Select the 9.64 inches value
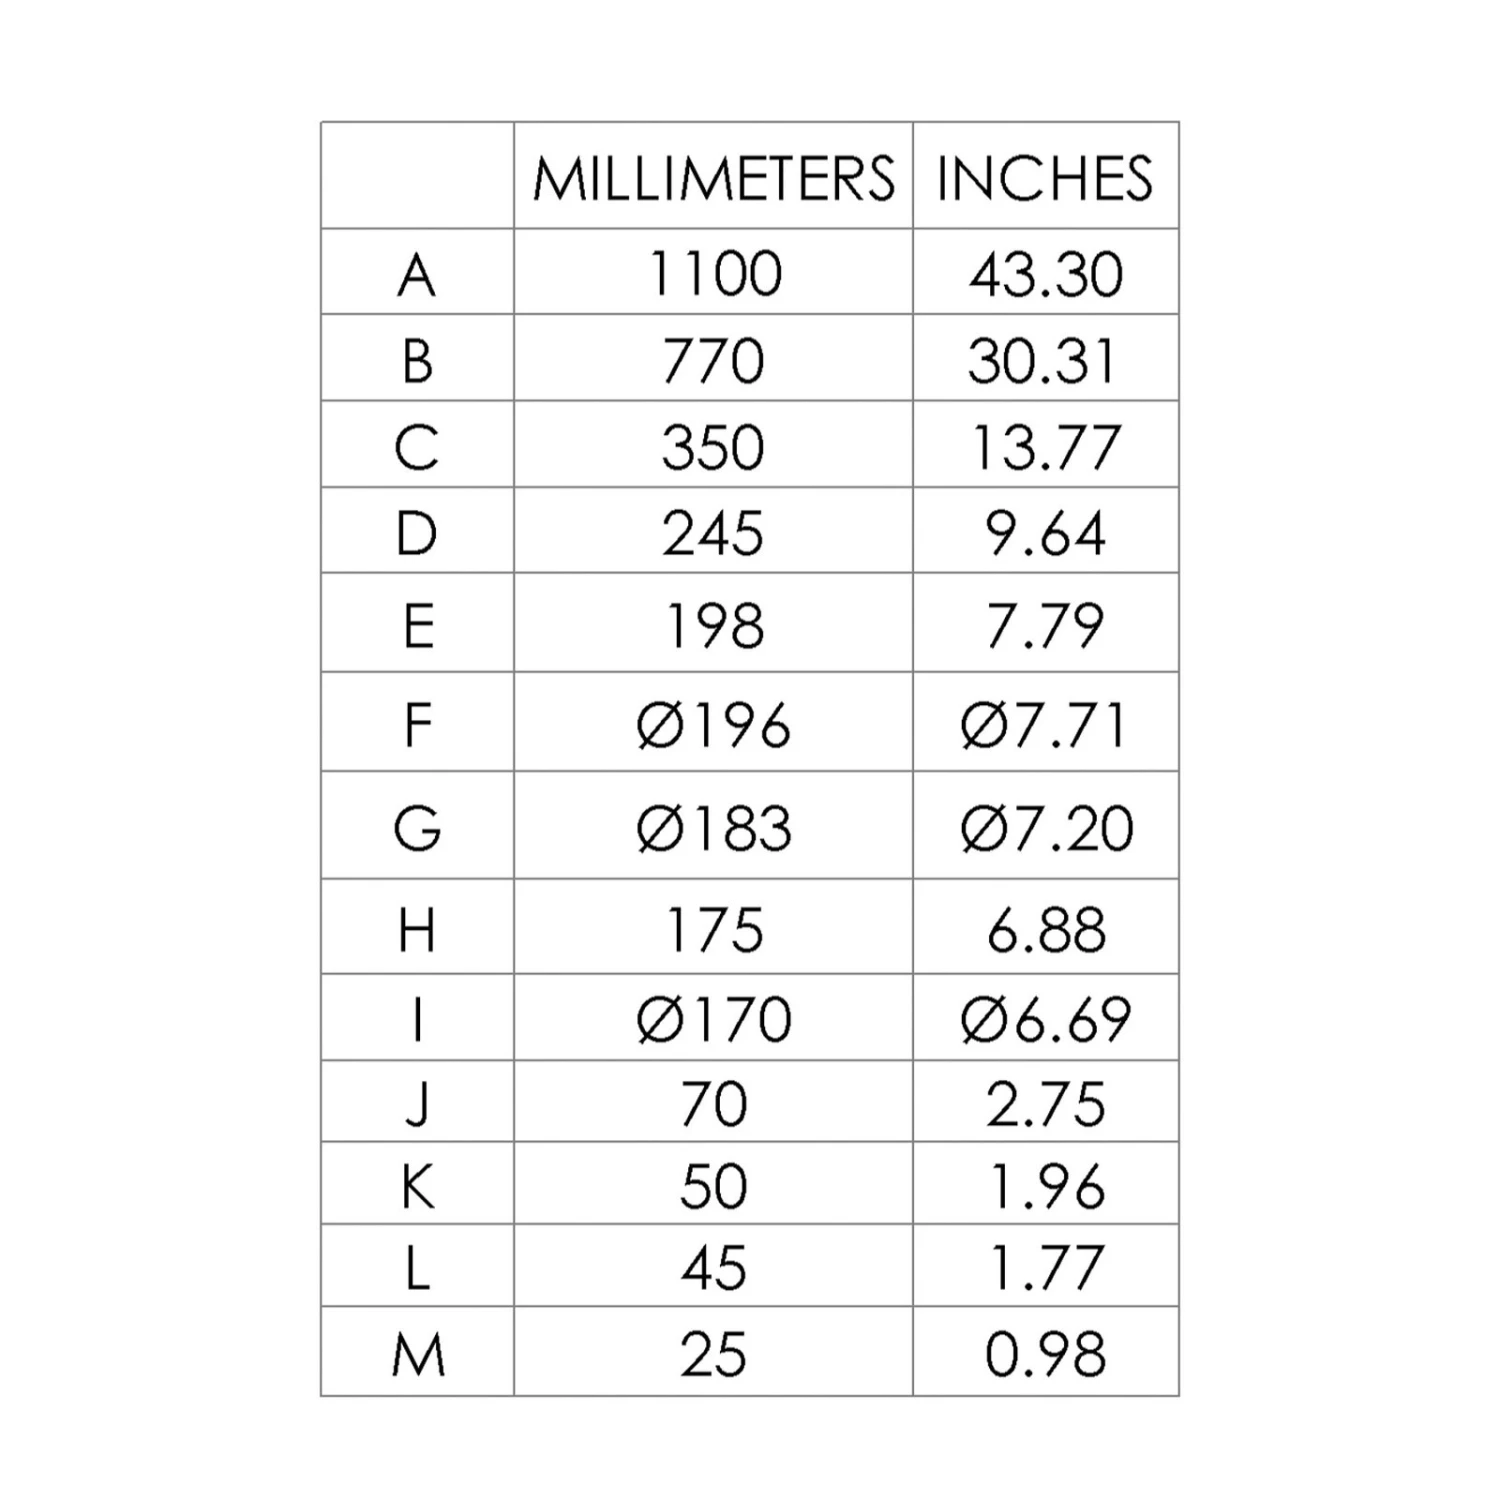1500x1500 pixels. (1045, 533)
